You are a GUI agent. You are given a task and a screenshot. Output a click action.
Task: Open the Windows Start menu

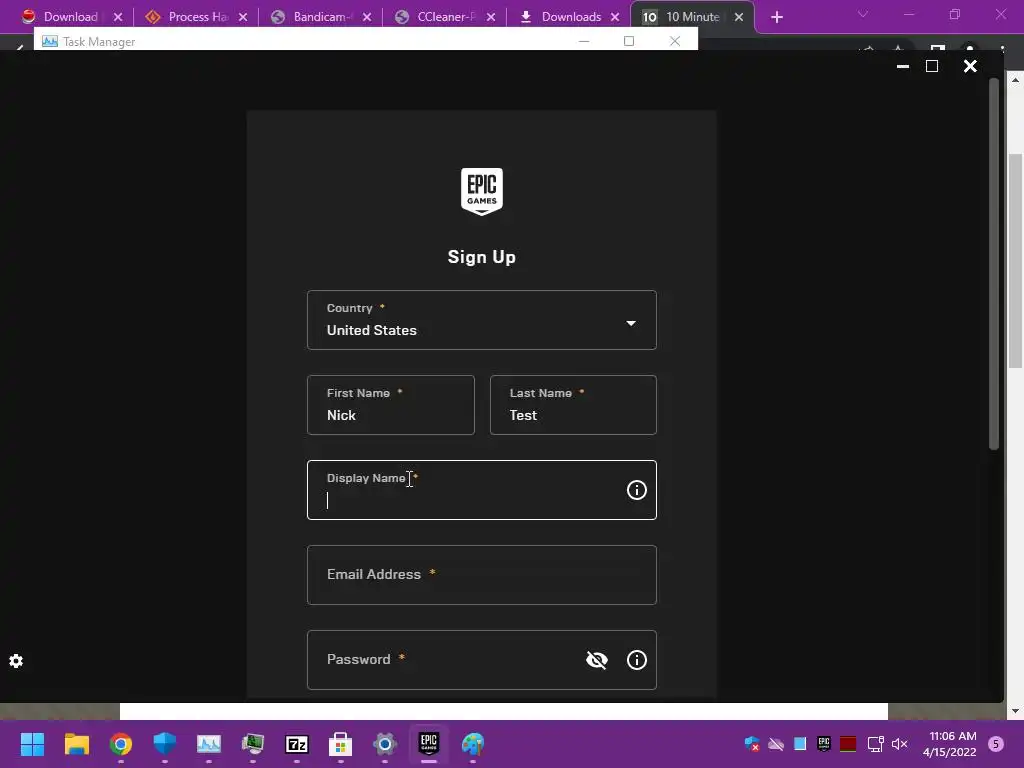coord(32,744)
